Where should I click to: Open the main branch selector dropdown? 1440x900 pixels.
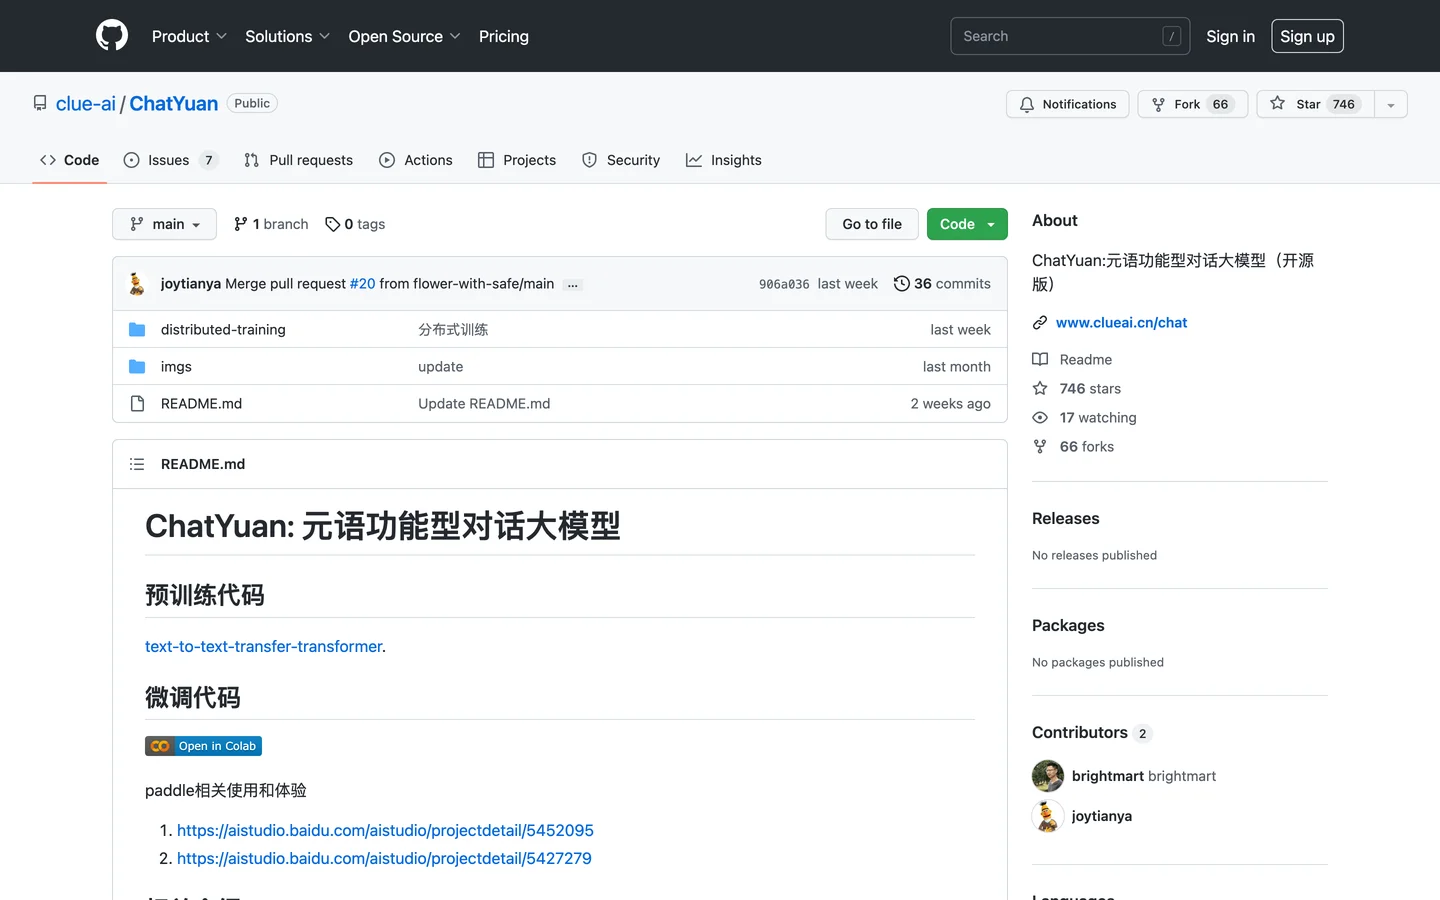[x=164, y=224]
